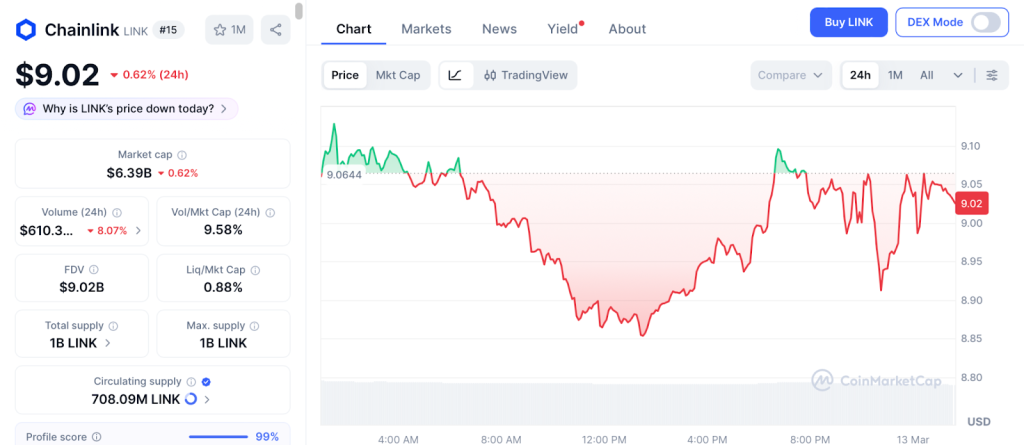The width and height of the screenshot is (1024, 445).
Task: Open 'Why is LINK's price down today?'
Action: pyautogui.click(x=127, y=108)
